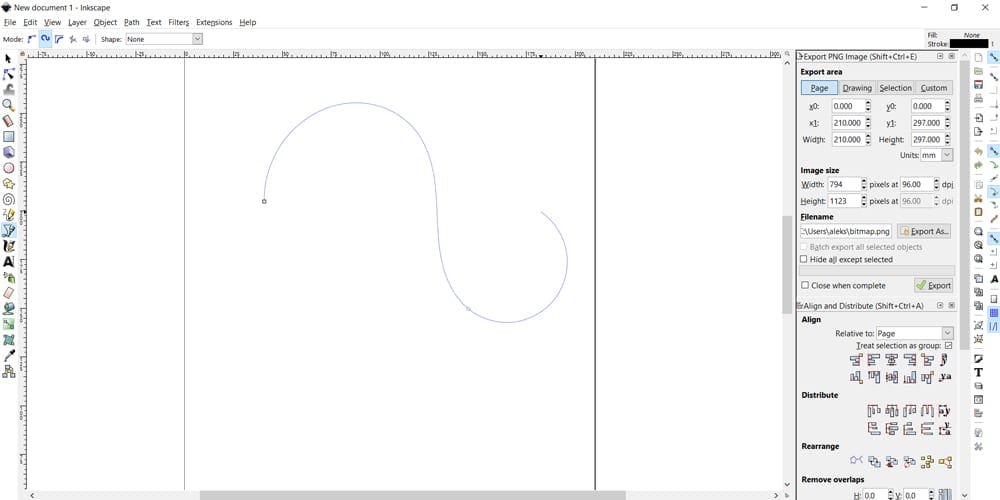Choose Selection export area button
1000x500 pixels.
(x=895, y=88)
